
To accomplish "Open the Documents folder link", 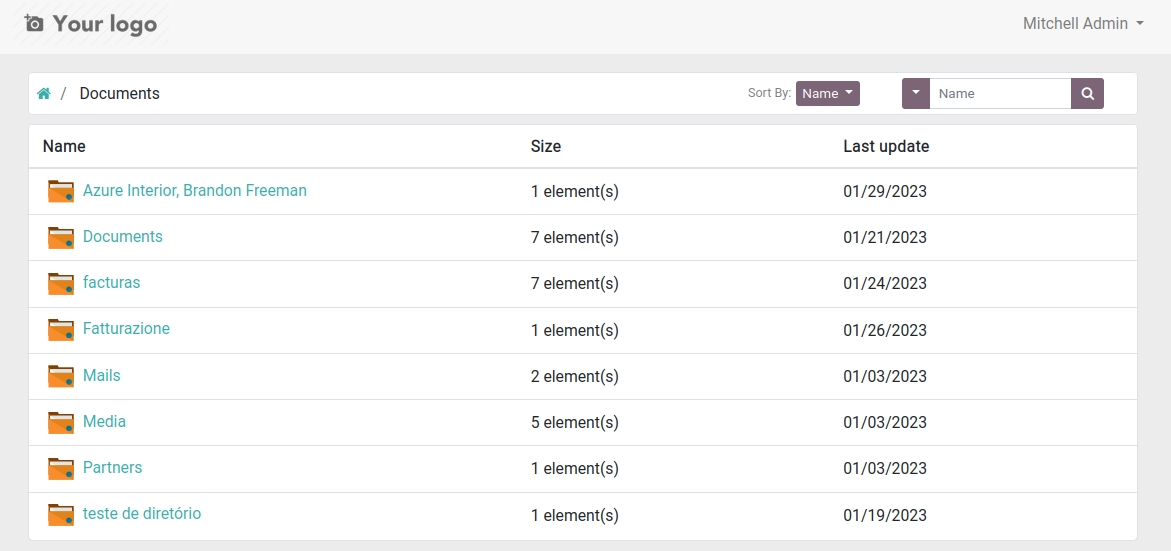I will [122, 237].
